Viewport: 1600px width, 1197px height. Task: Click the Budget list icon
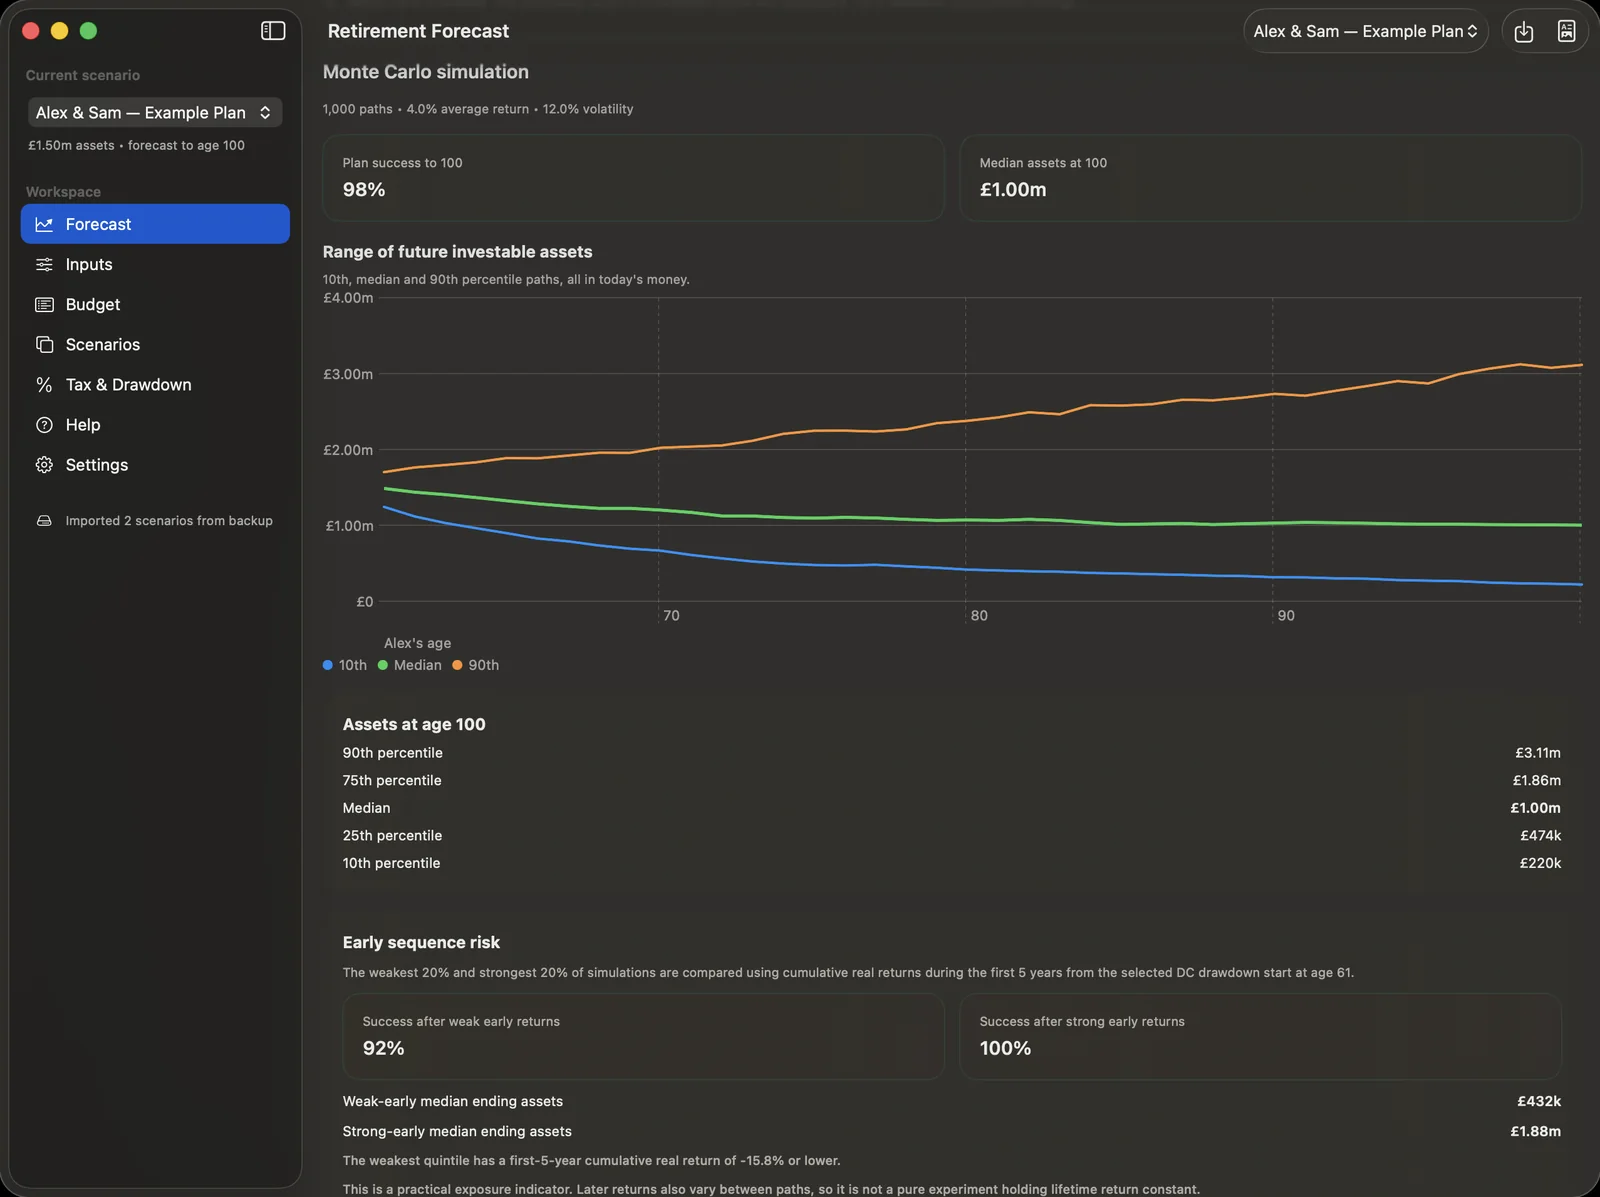pos(44,304)
